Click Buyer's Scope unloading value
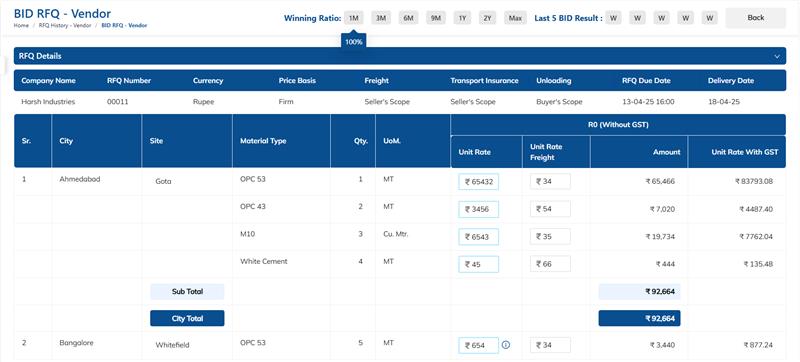Image resolution: width=800 pixels, height=362 pixels. tap(559, 102)
